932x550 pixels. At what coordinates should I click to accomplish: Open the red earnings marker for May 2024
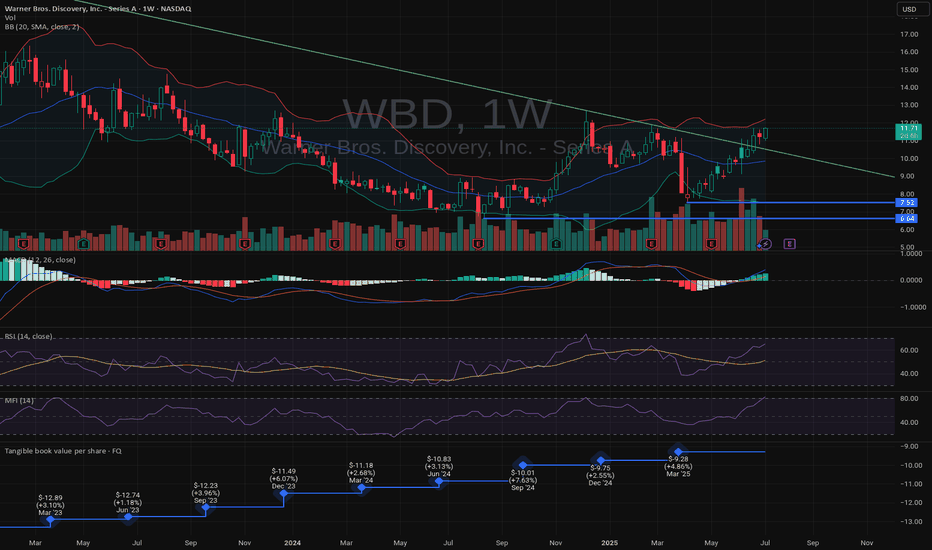401,244
